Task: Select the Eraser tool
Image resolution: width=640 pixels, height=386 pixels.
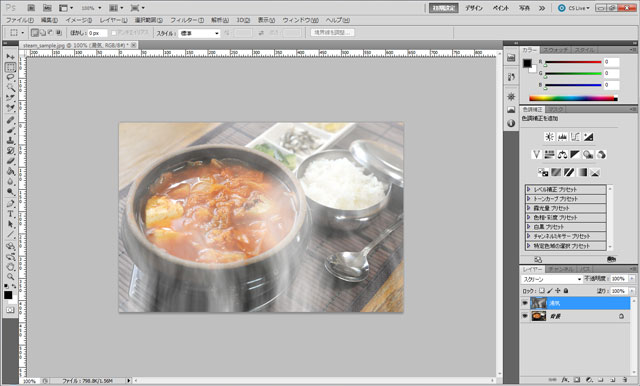Action: [10, 162]
